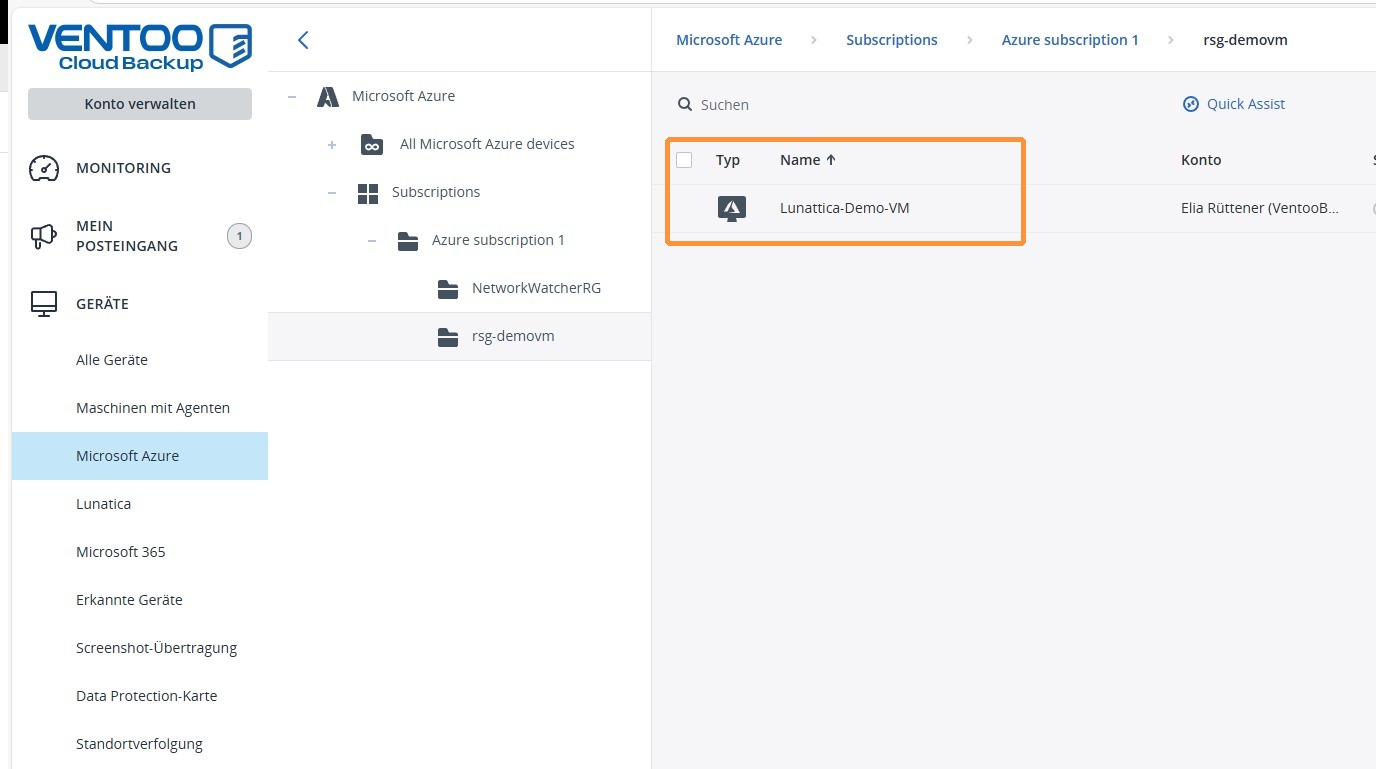
Task: Click the rsg-demovm folder icon
Action: pyautogui.click(x=448, y=337)
